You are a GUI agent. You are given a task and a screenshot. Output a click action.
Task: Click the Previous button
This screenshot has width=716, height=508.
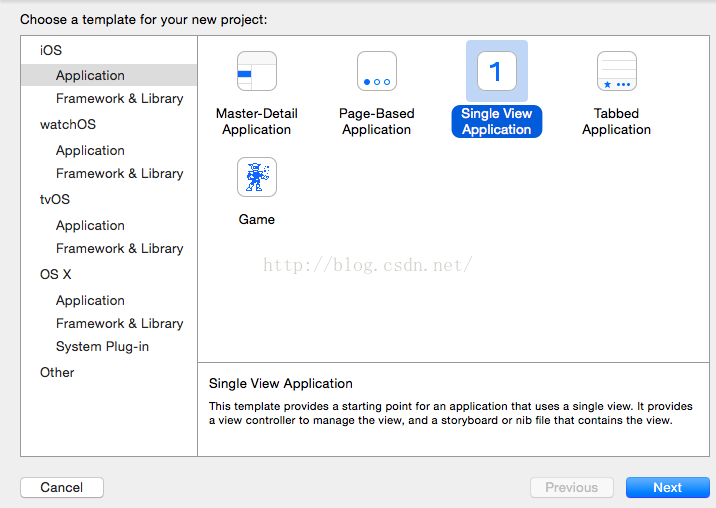(572, 487)
